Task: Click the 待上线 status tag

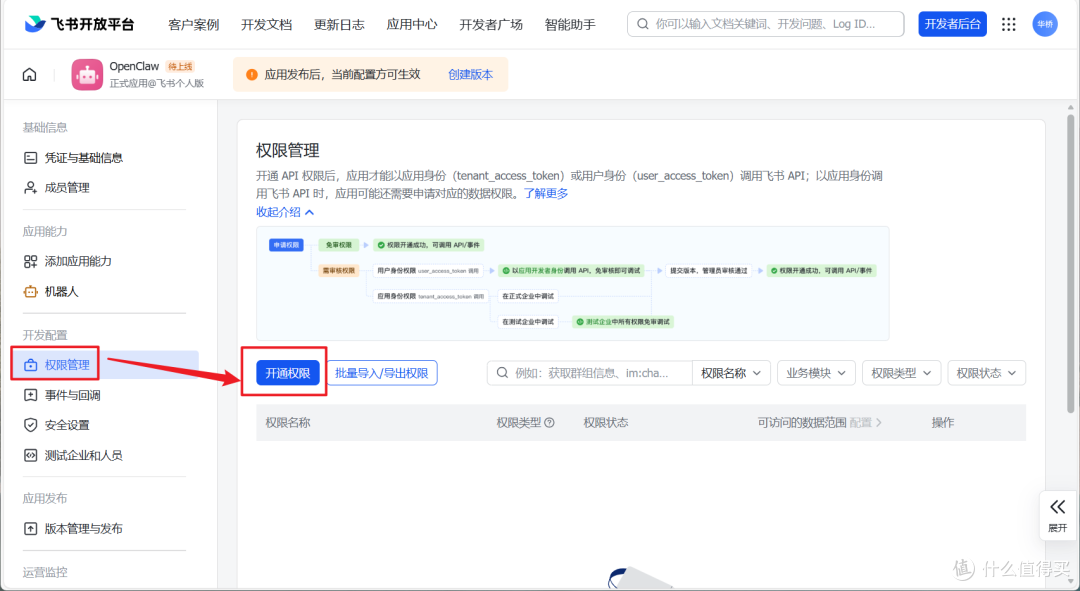Action: [x=180, y=66]
